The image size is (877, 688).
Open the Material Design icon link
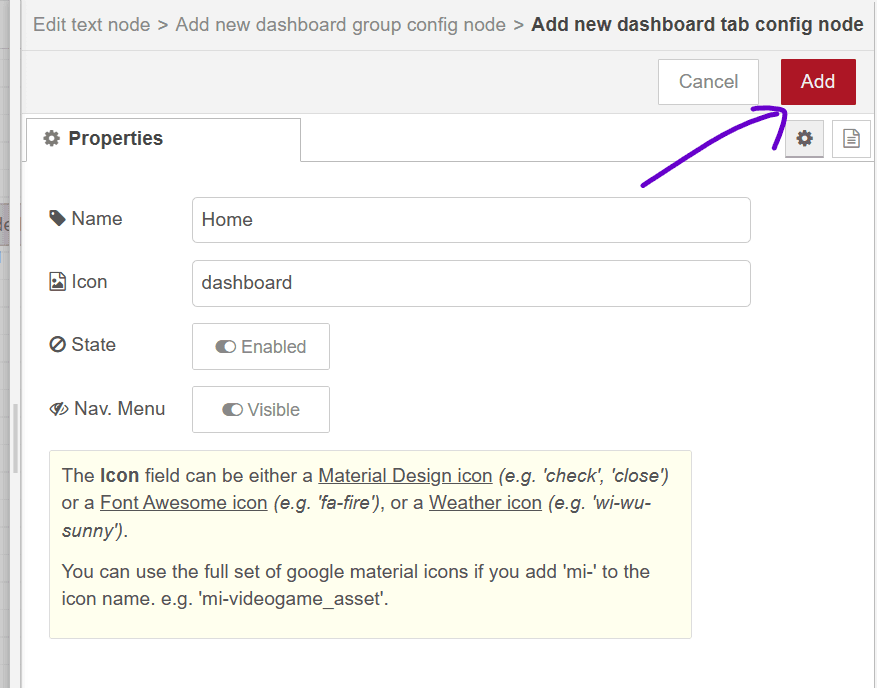pyautogui.click(x=405, y=475)
